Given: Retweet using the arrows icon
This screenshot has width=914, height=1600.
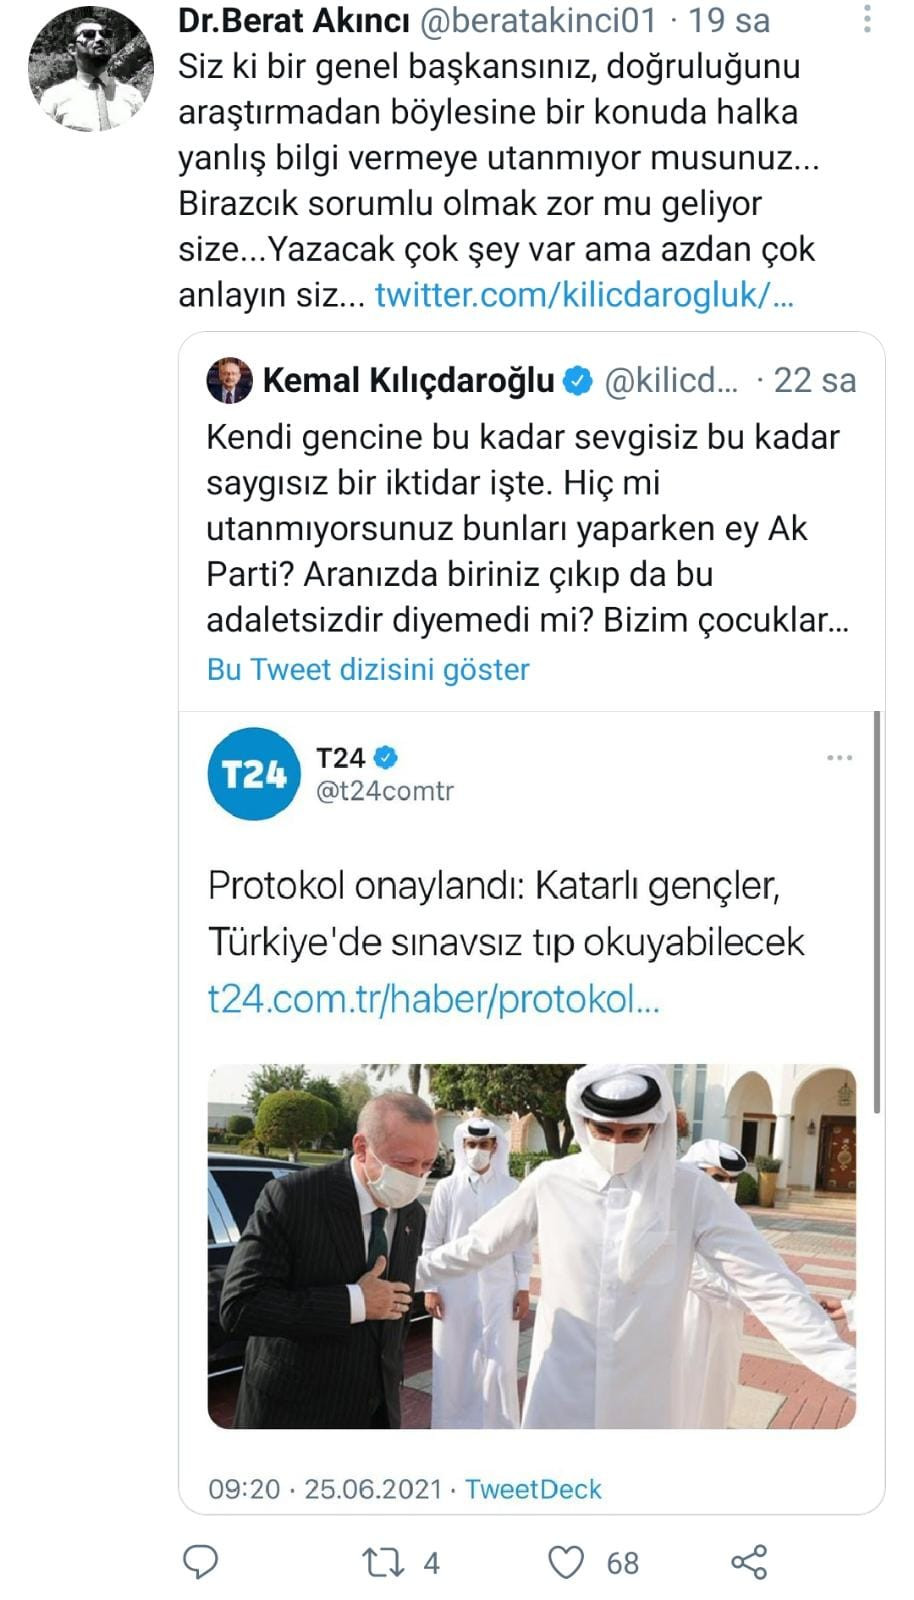Looking at the screenshot, I should pyautogui.click(x=381, y=1562).
